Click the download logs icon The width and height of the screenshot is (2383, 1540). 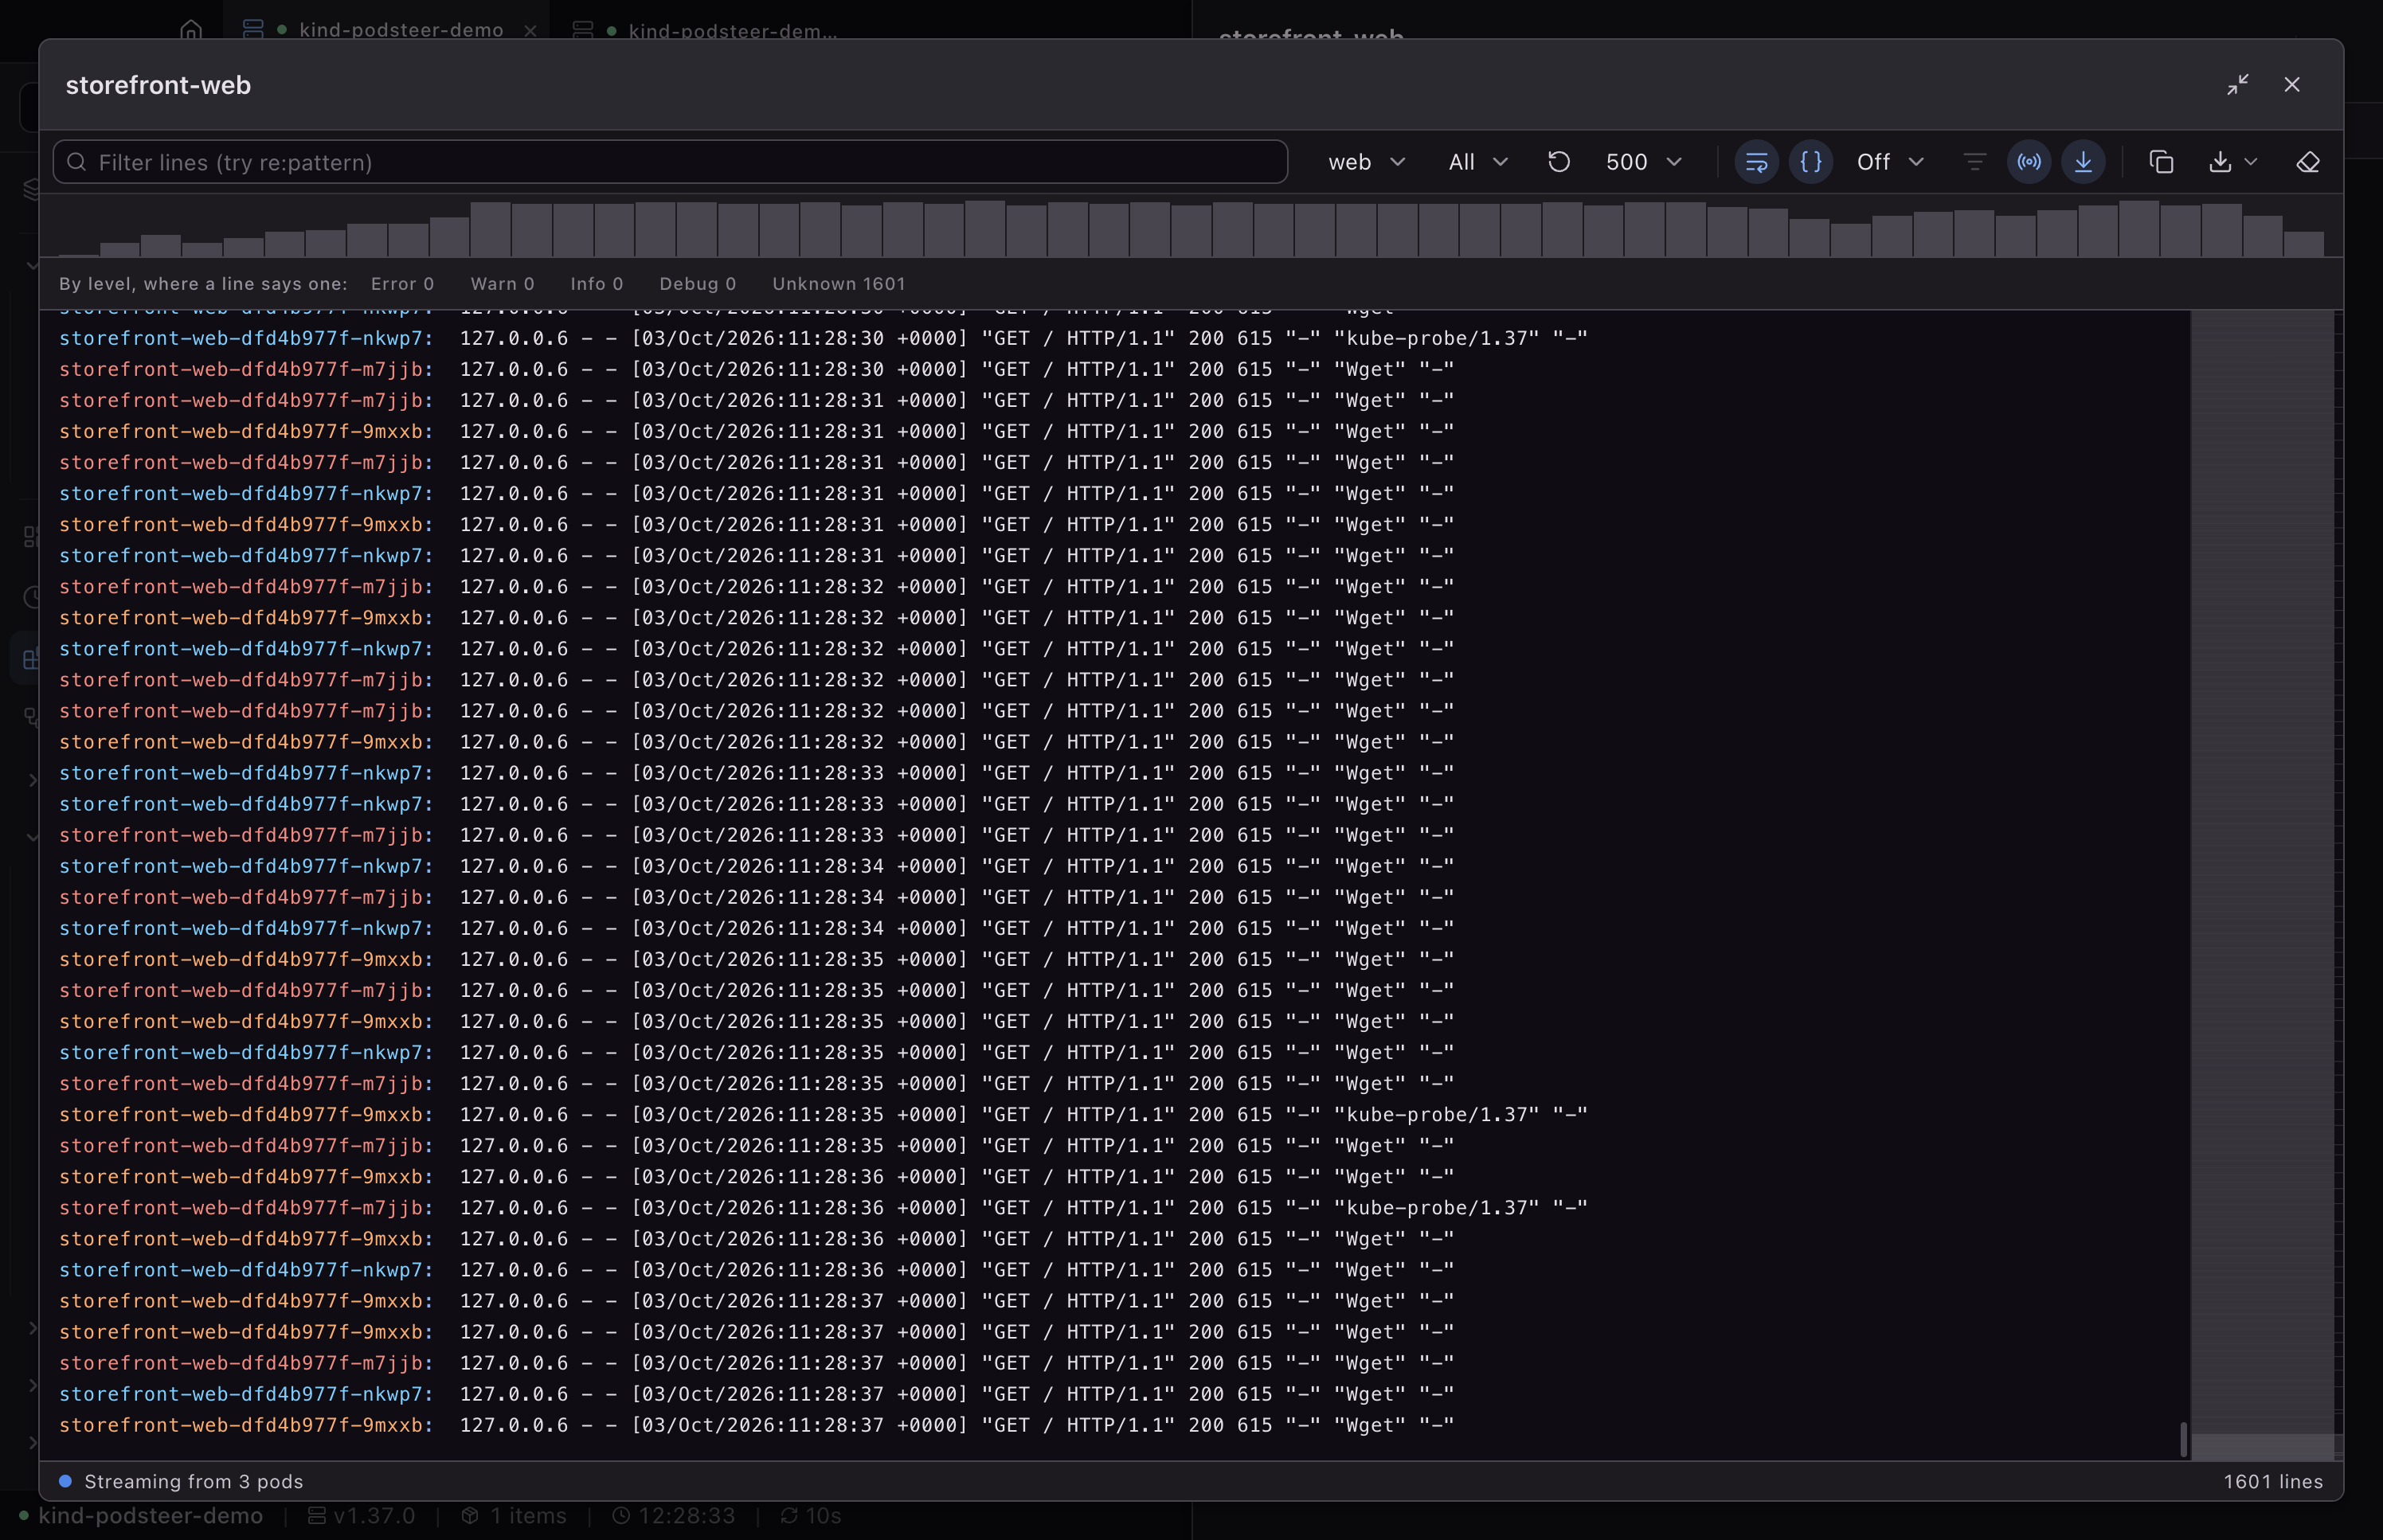(2220, 162)
